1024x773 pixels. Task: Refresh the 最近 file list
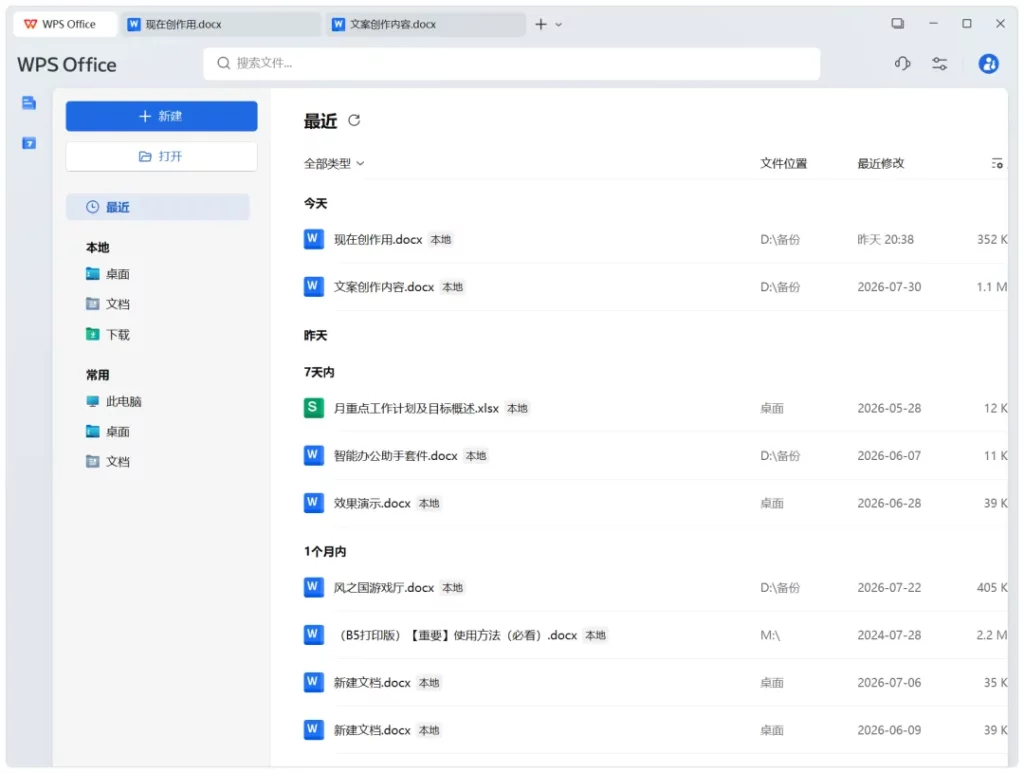pos(354,120)
